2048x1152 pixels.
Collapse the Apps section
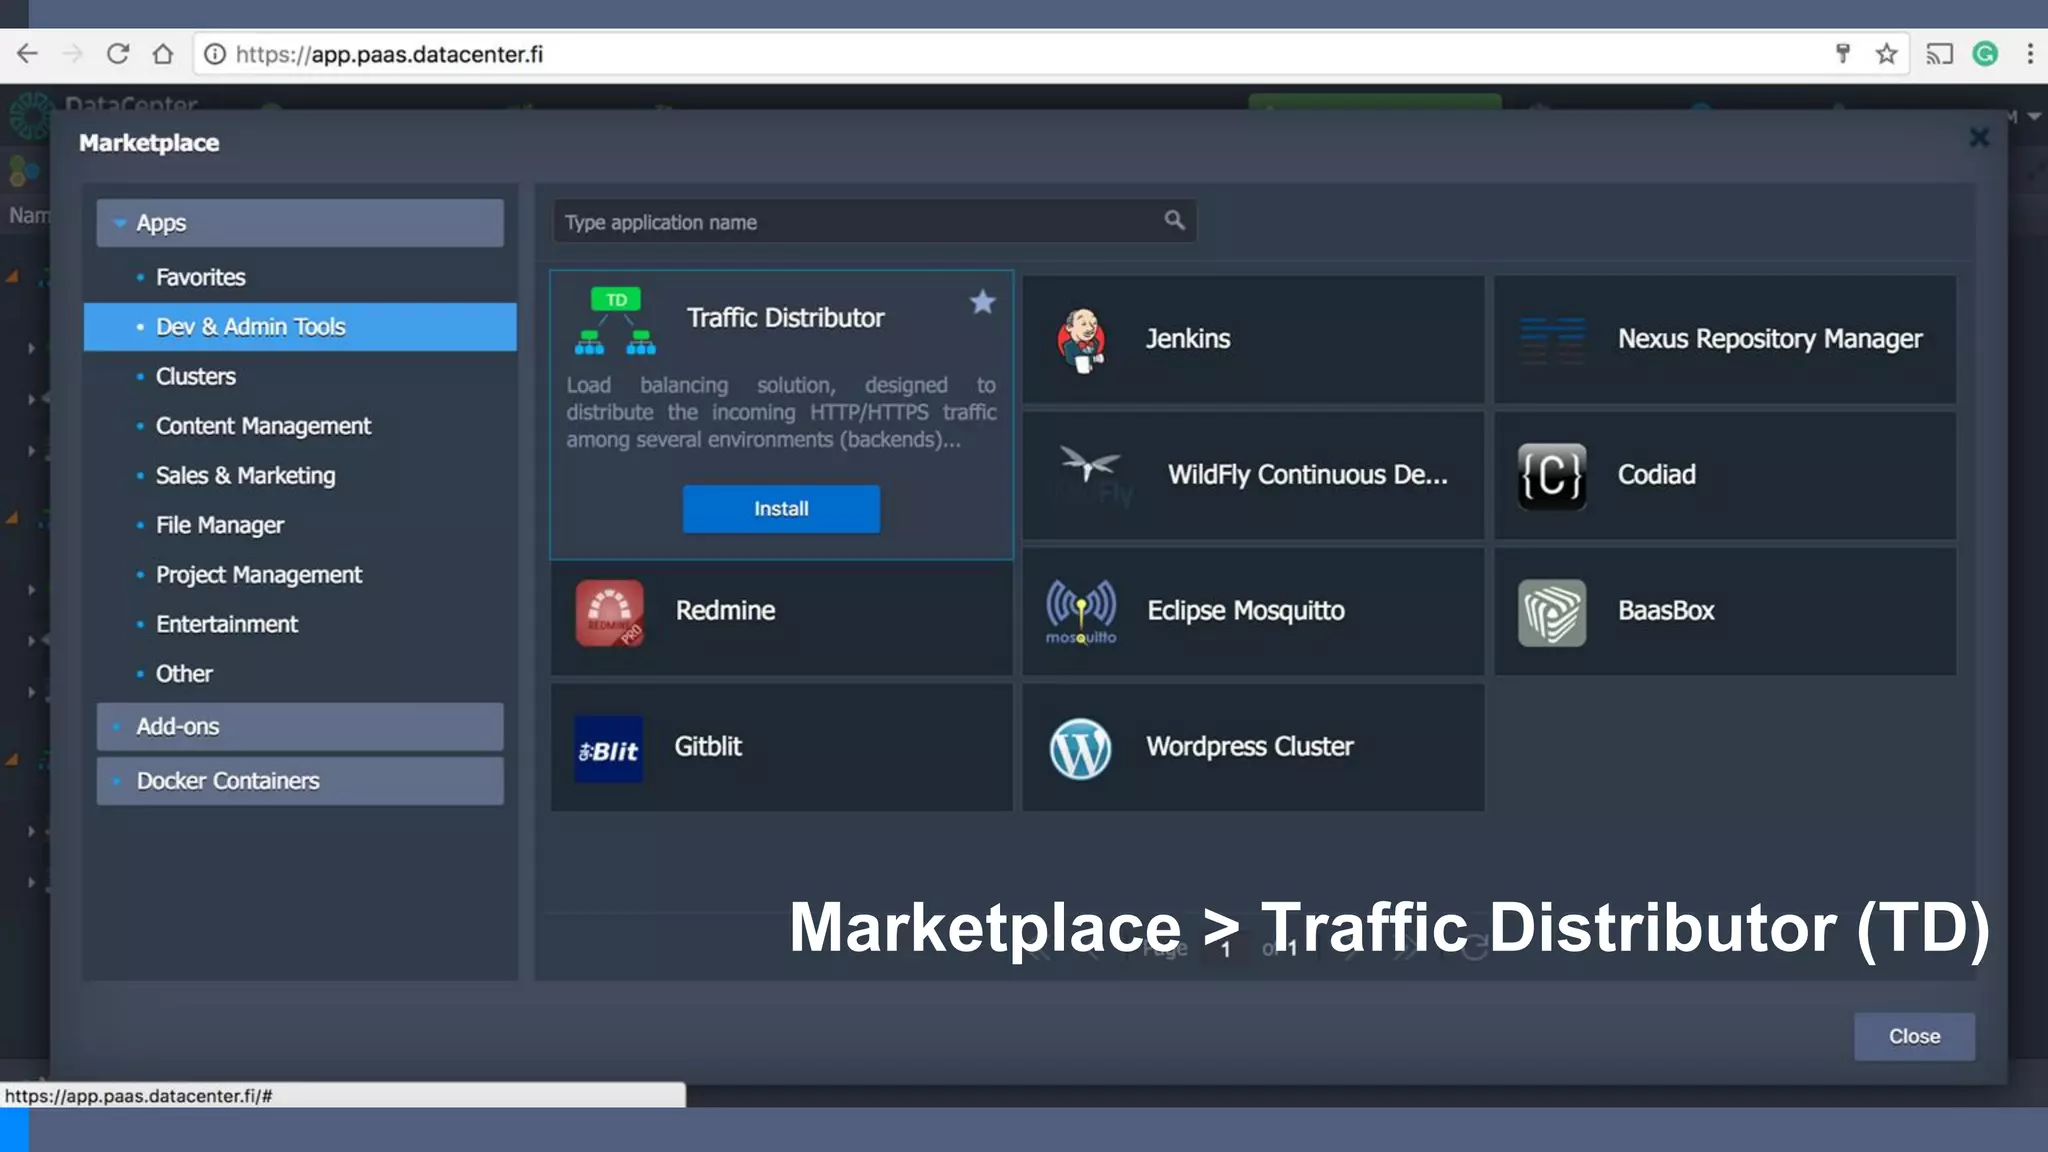(x=300, y=223)
